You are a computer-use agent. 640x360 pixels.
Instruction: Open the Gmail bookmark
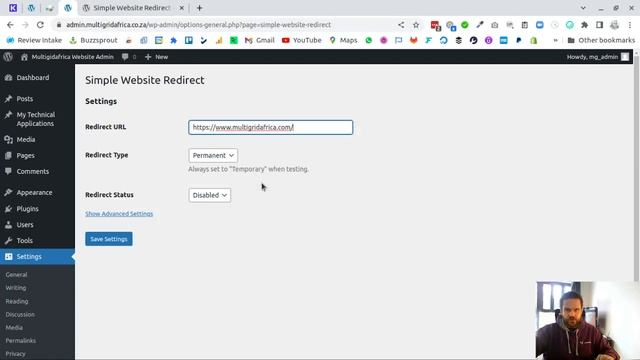260,40
